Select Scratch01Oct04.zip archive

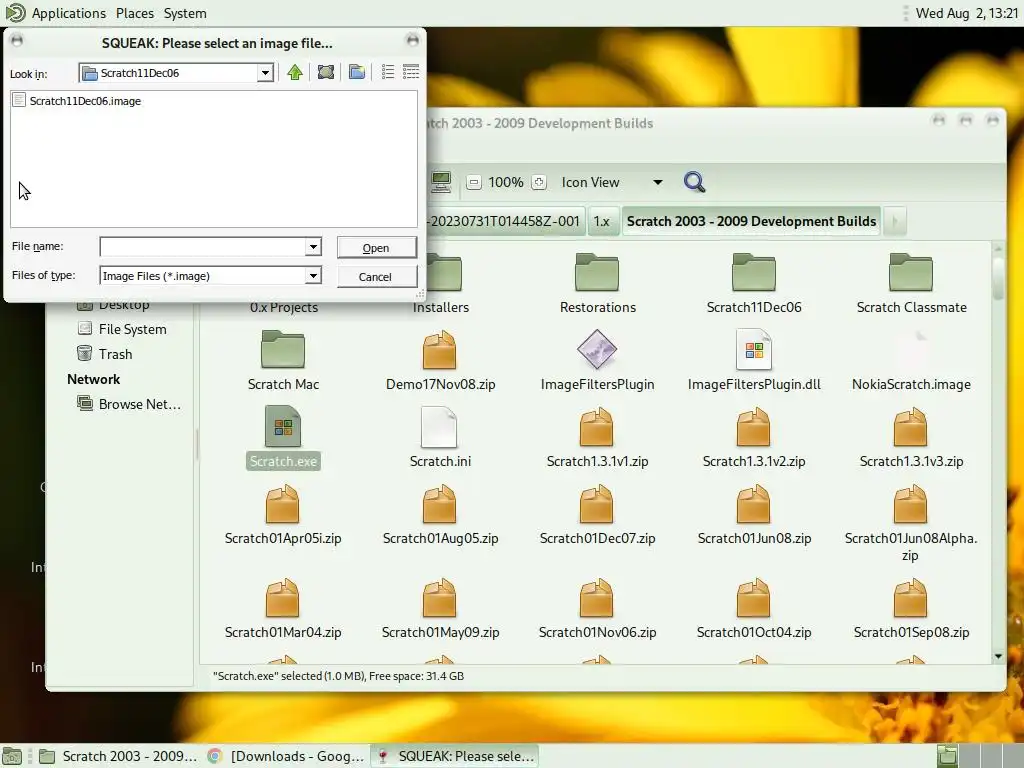(x=754, y=609)
